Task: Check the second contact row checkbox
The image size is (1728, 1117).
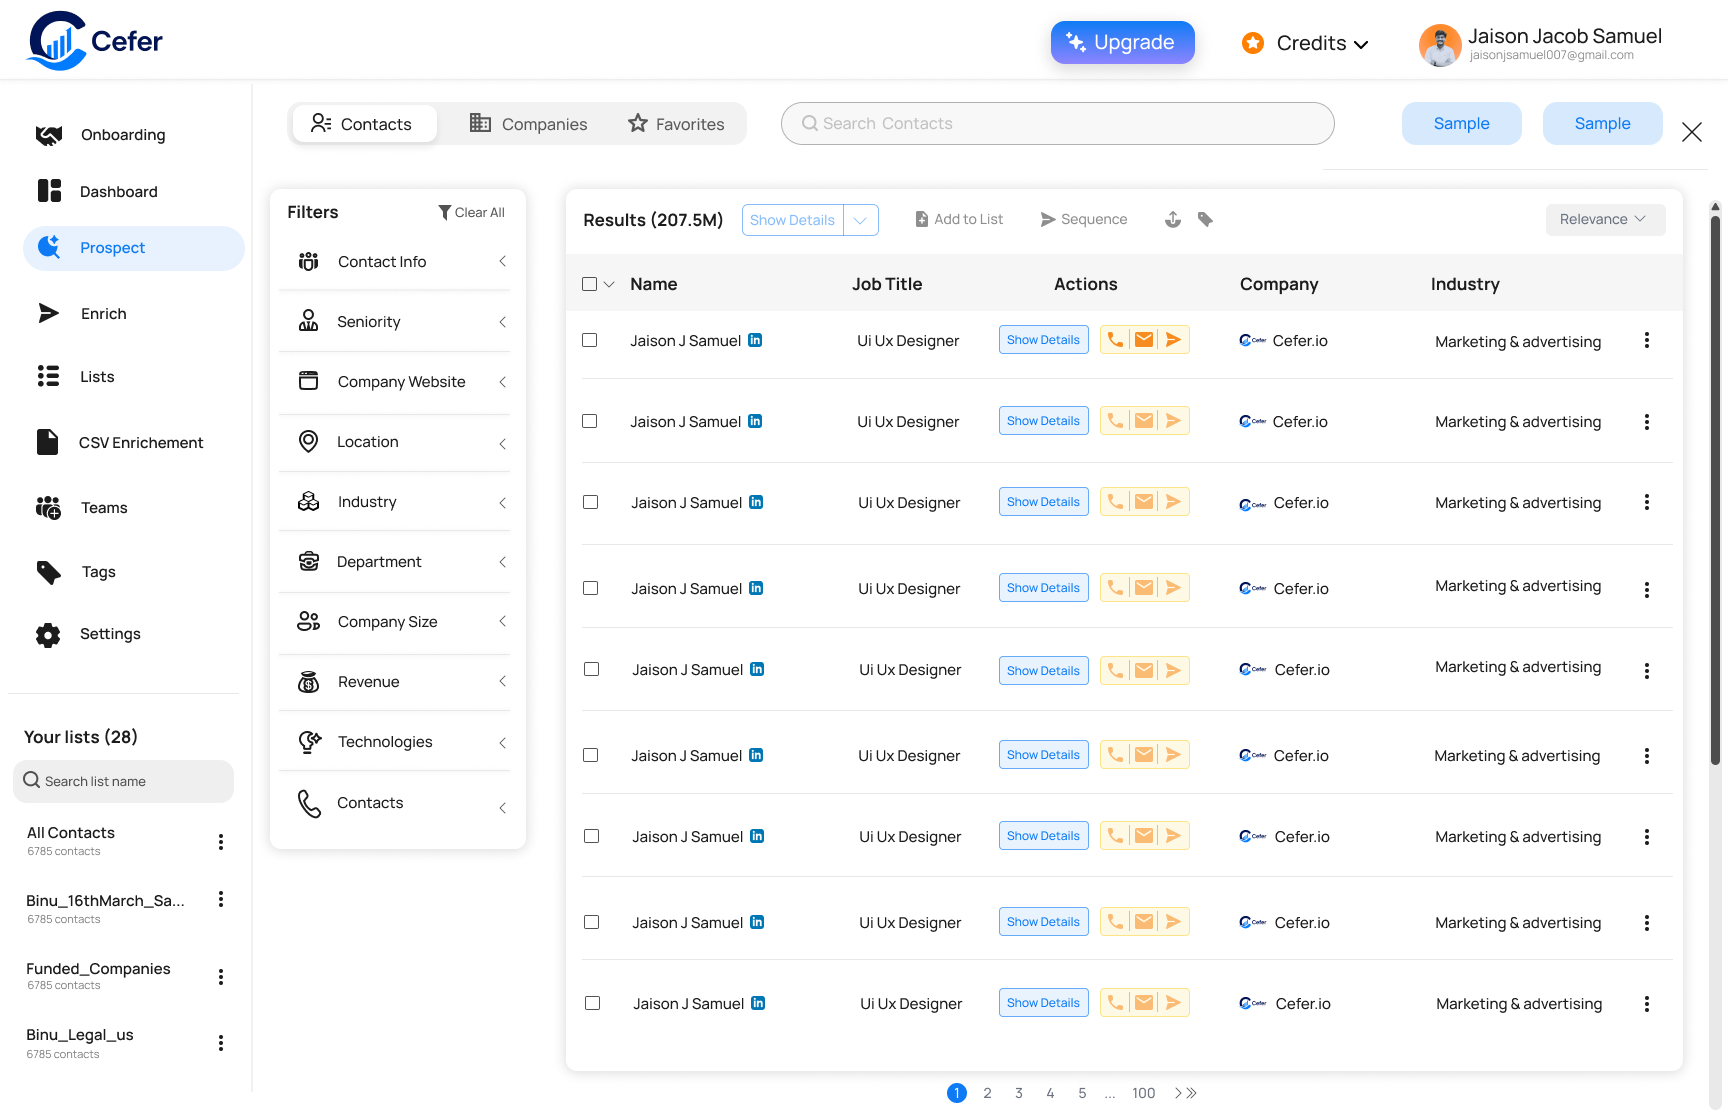Action: point(590,421)
